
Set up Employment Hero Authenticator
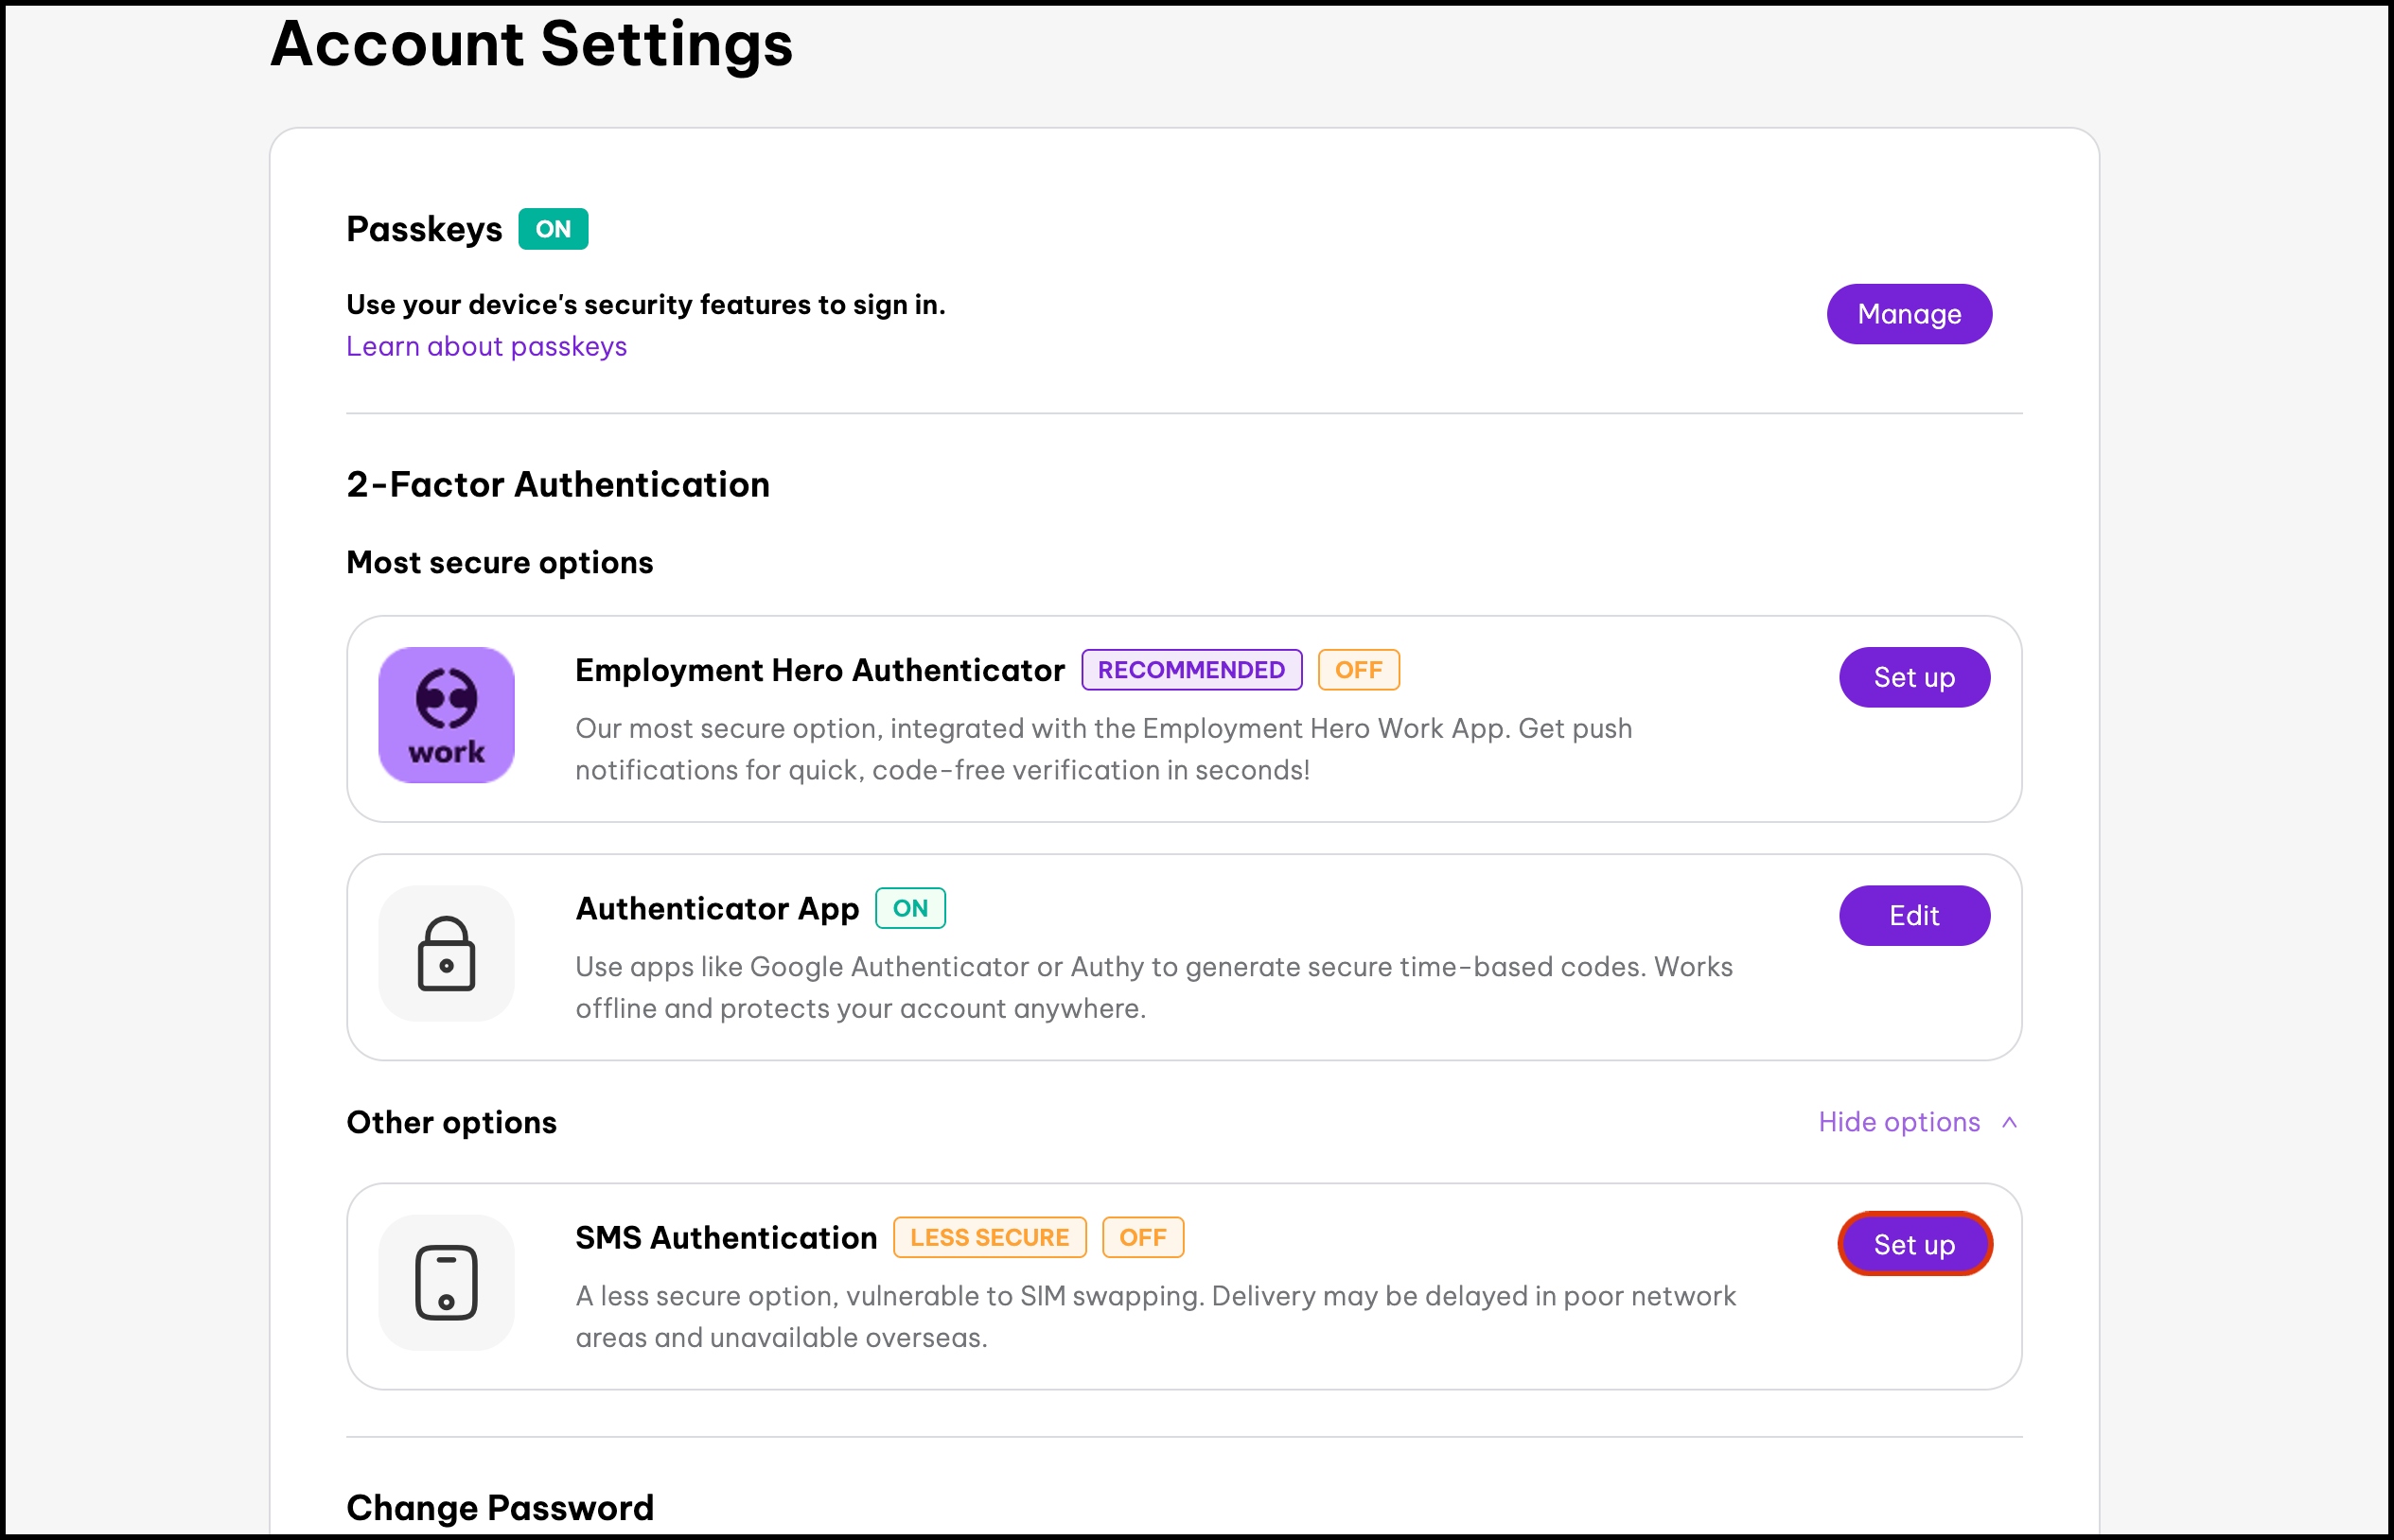(x=1913, y=677)
